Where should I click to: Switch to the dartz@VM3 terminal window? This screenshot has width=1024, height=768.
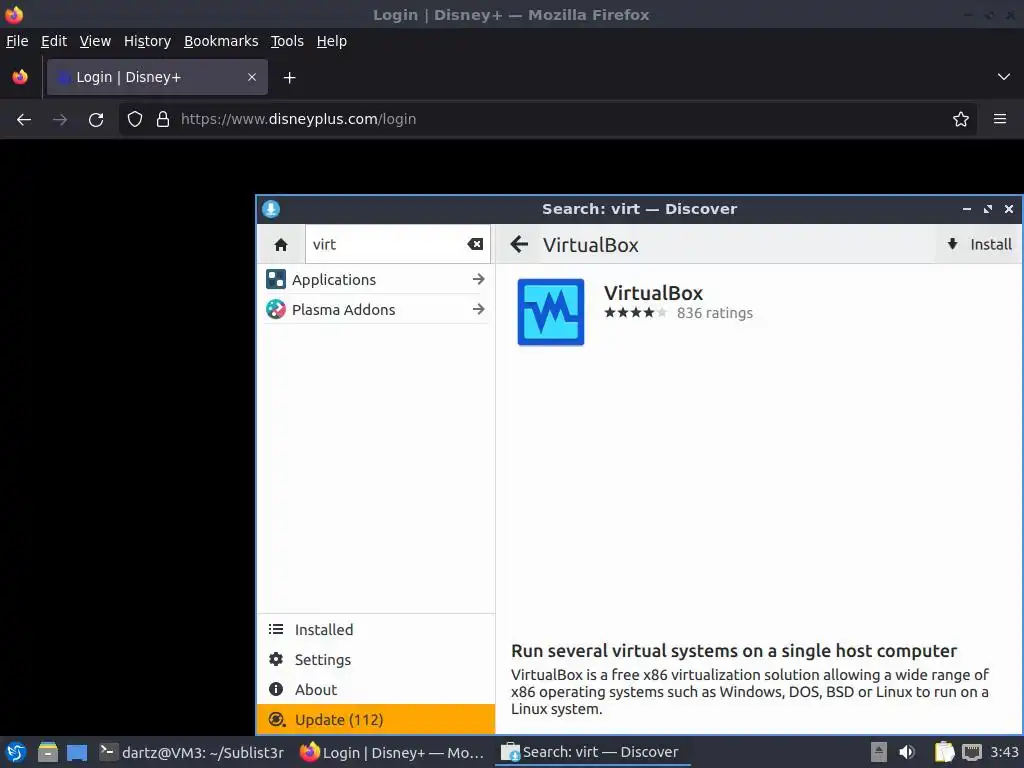(x=191, y=752)
